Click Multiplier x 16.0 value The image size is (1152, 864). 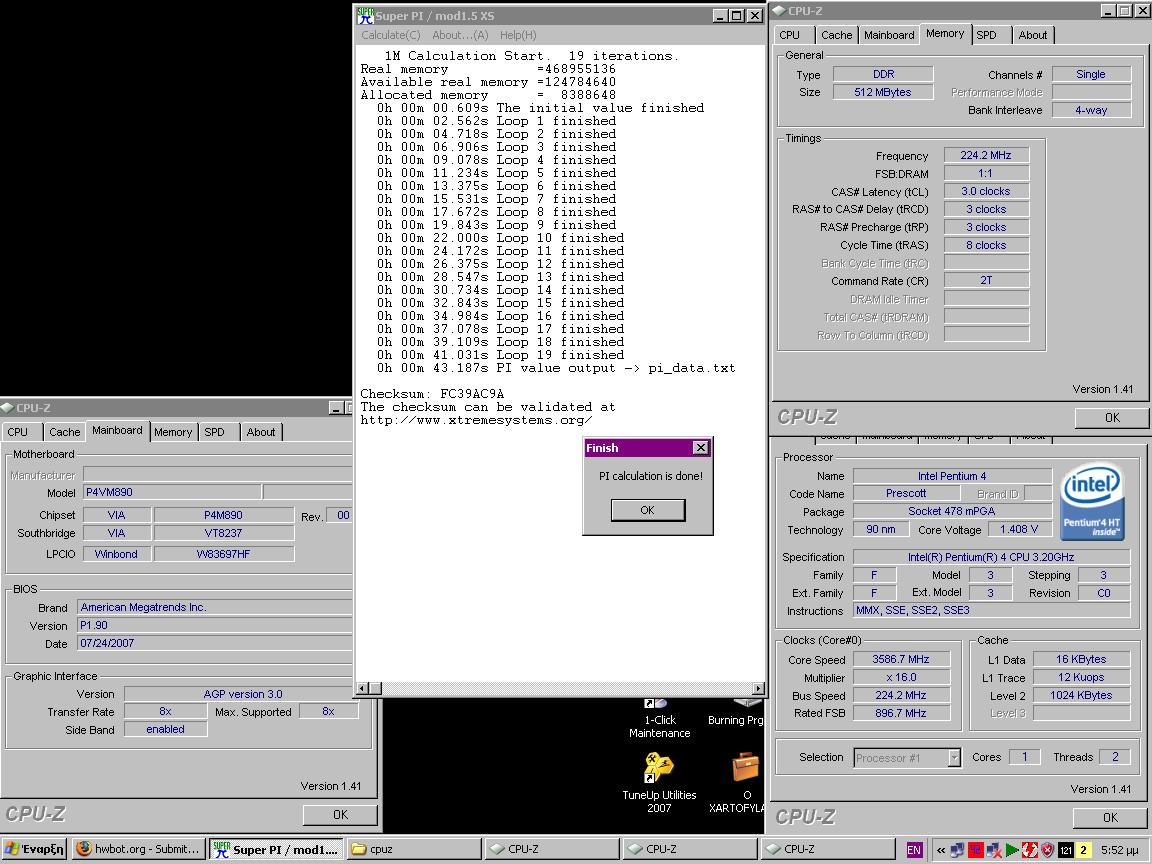[901, 677]
